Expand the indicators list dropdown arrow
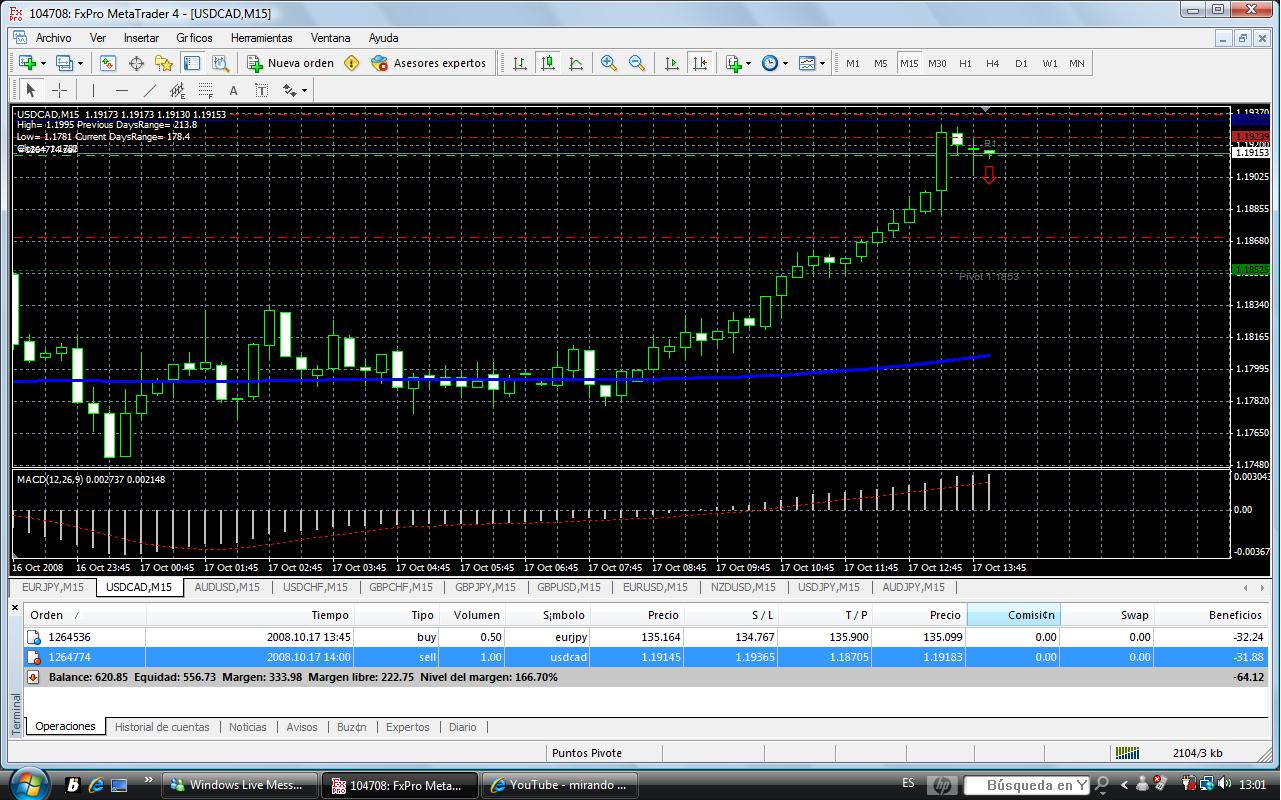 pyautogui.click(x=747, y=63)
